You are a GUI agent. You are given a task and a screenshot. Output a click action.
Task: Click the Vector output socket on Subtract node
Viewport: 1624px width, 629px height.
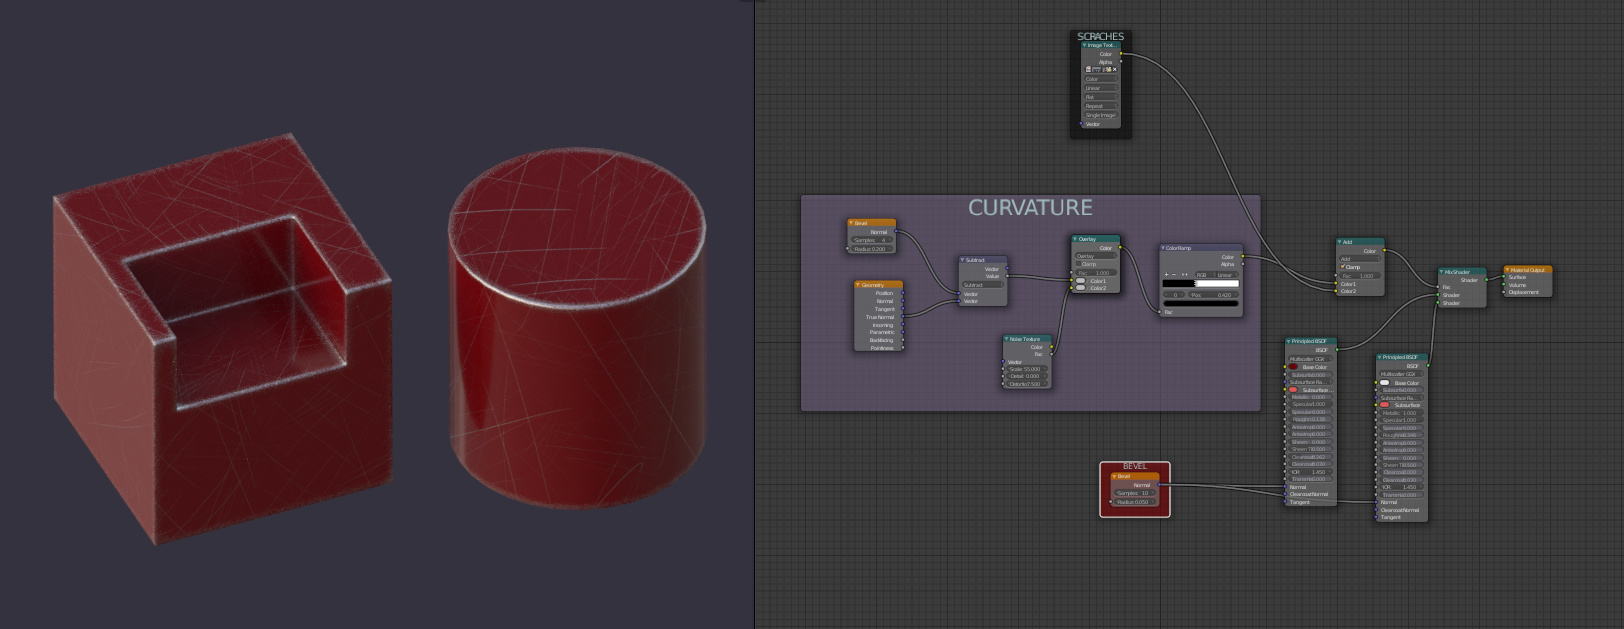[1007, 268]
